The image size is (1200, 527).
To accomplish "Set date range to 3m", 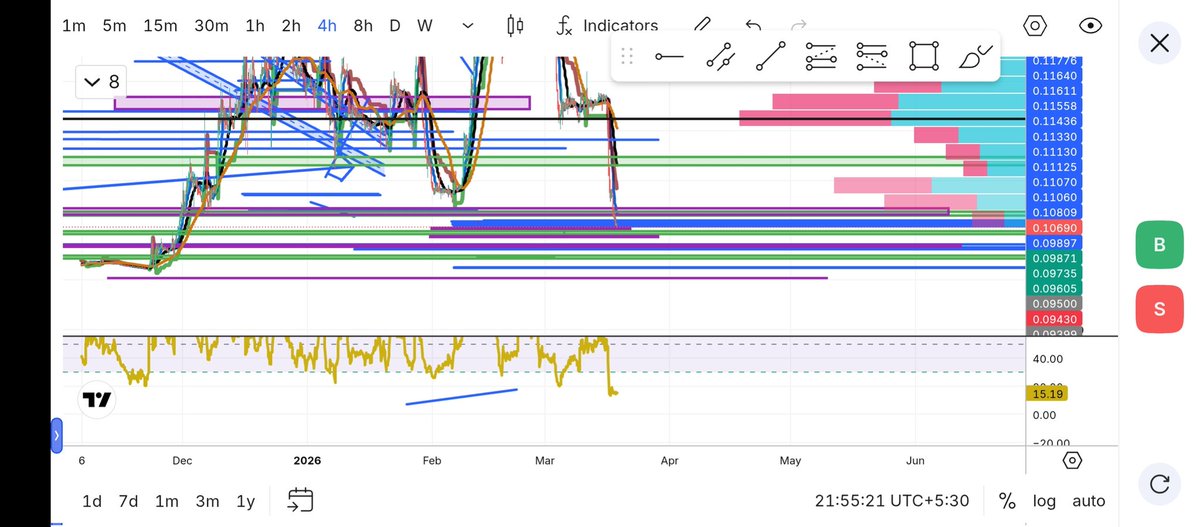I will click(207, 501).
